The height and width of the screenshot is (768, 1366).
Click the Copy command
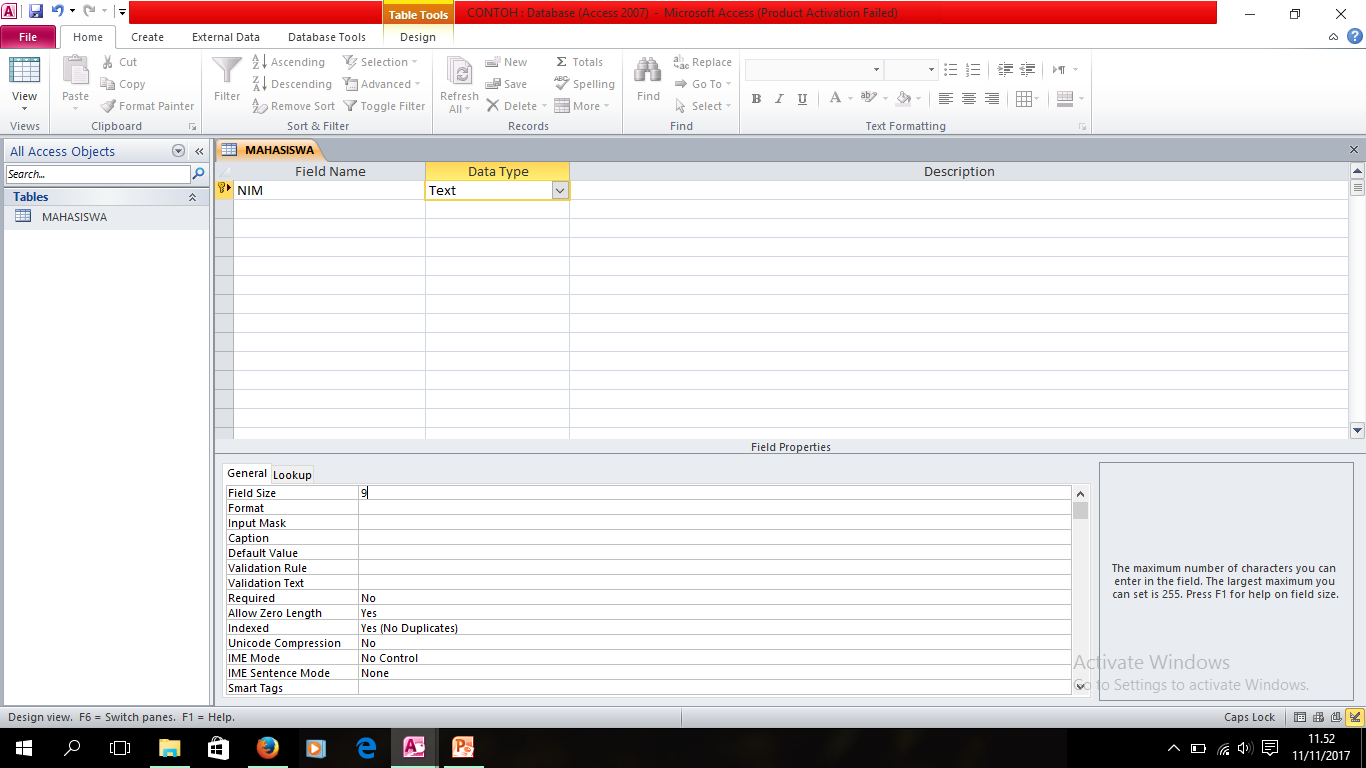pyautogui.click(x=123, y=84)
